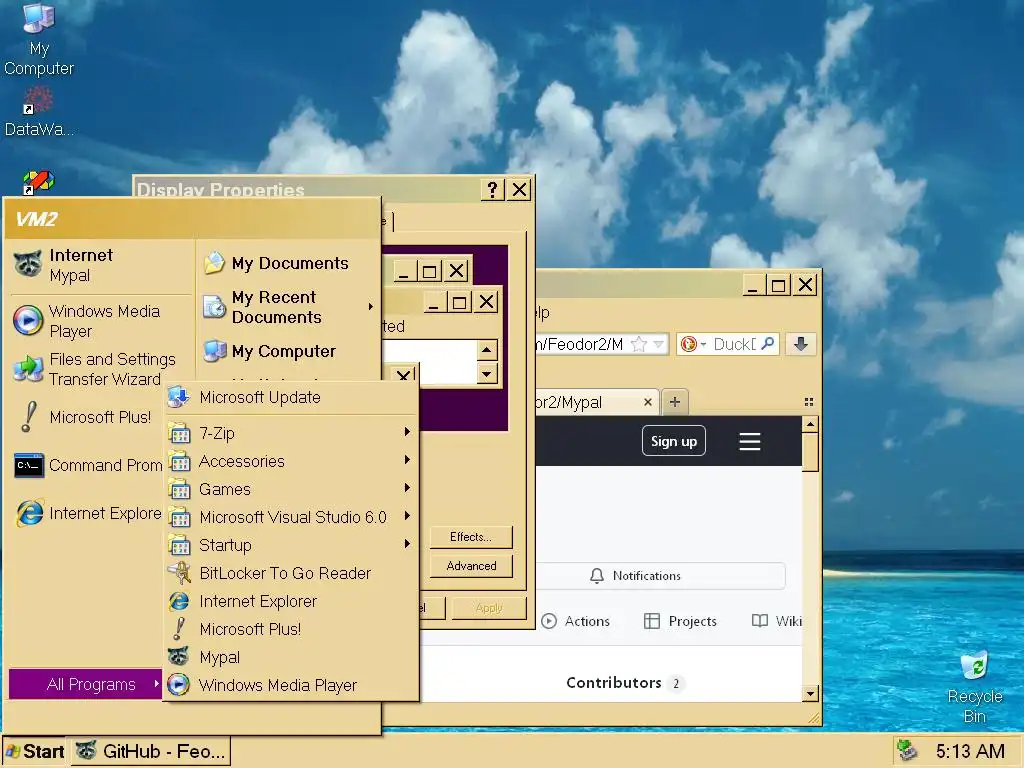Click the system tray network icon
The image size is (1024, 768).
click(x=906, y=750)
